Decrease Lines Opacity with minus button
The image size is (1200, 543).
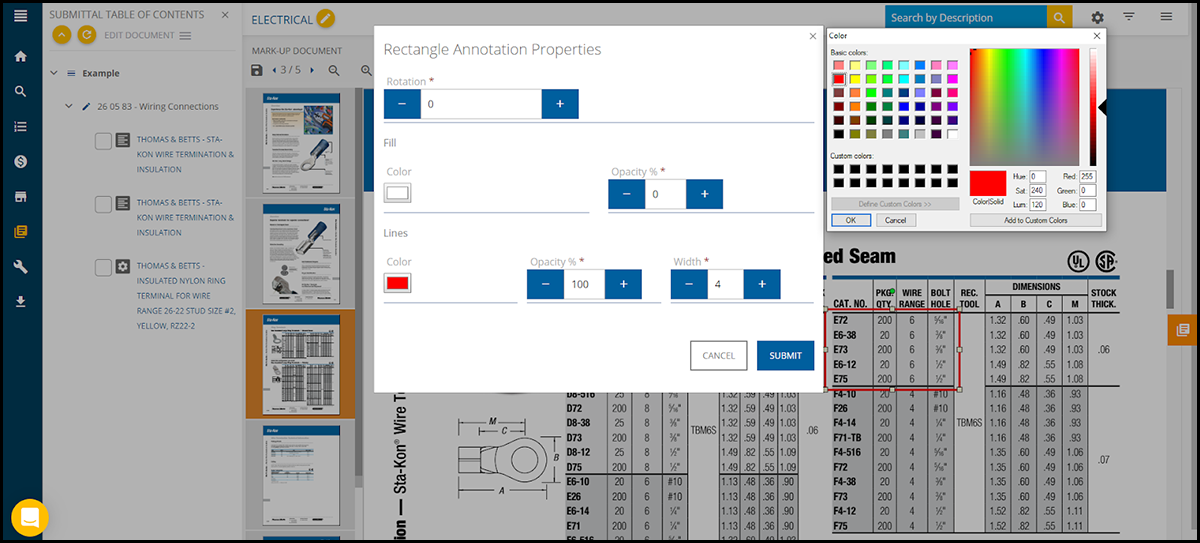coord(545,285)
